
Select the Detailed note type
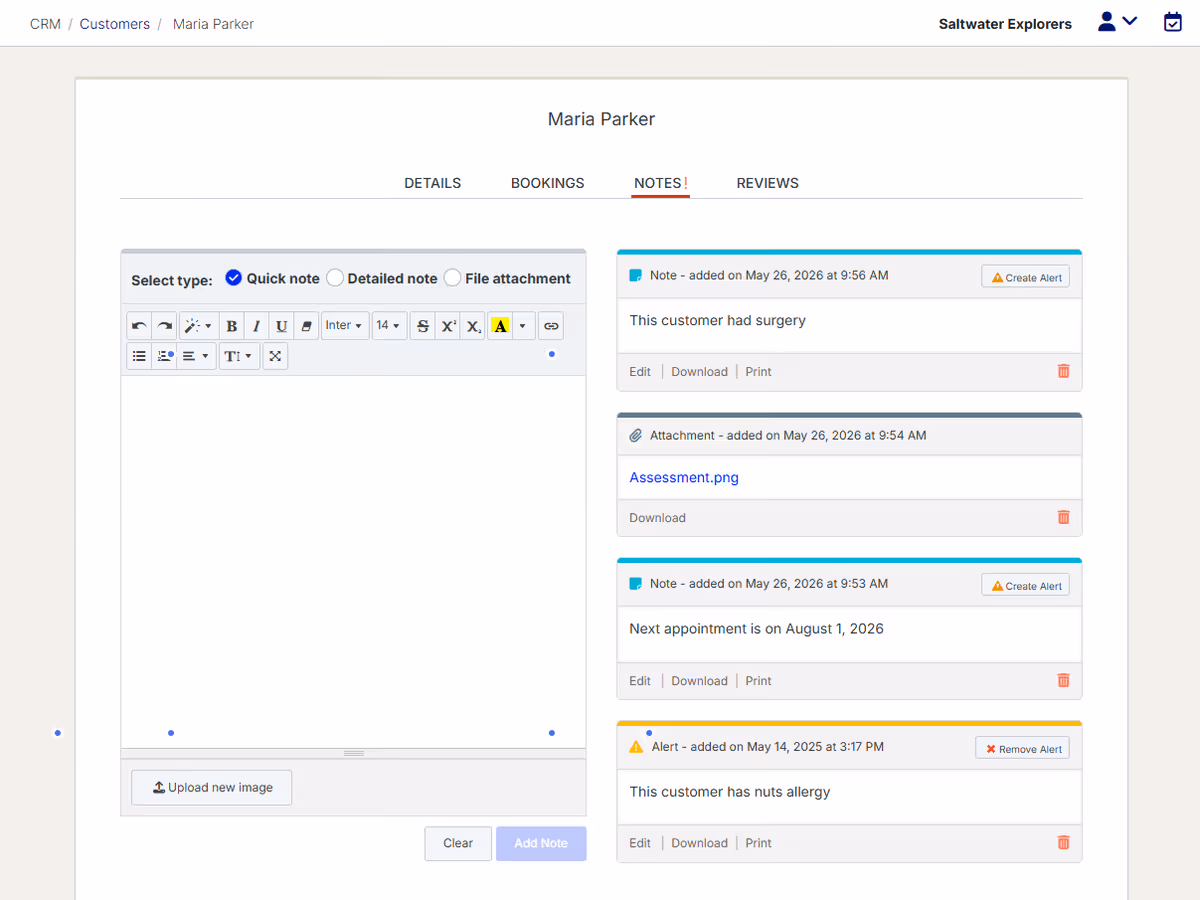pyautogui.click(x=382, y=278)
